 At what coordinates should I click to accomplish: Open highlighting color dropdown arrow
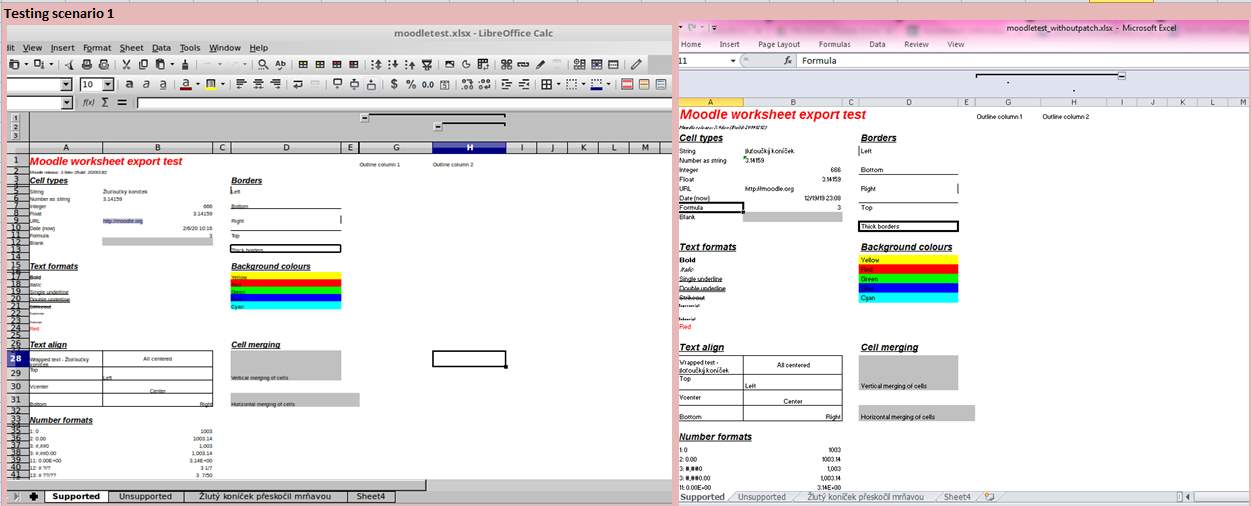[223, 84]
